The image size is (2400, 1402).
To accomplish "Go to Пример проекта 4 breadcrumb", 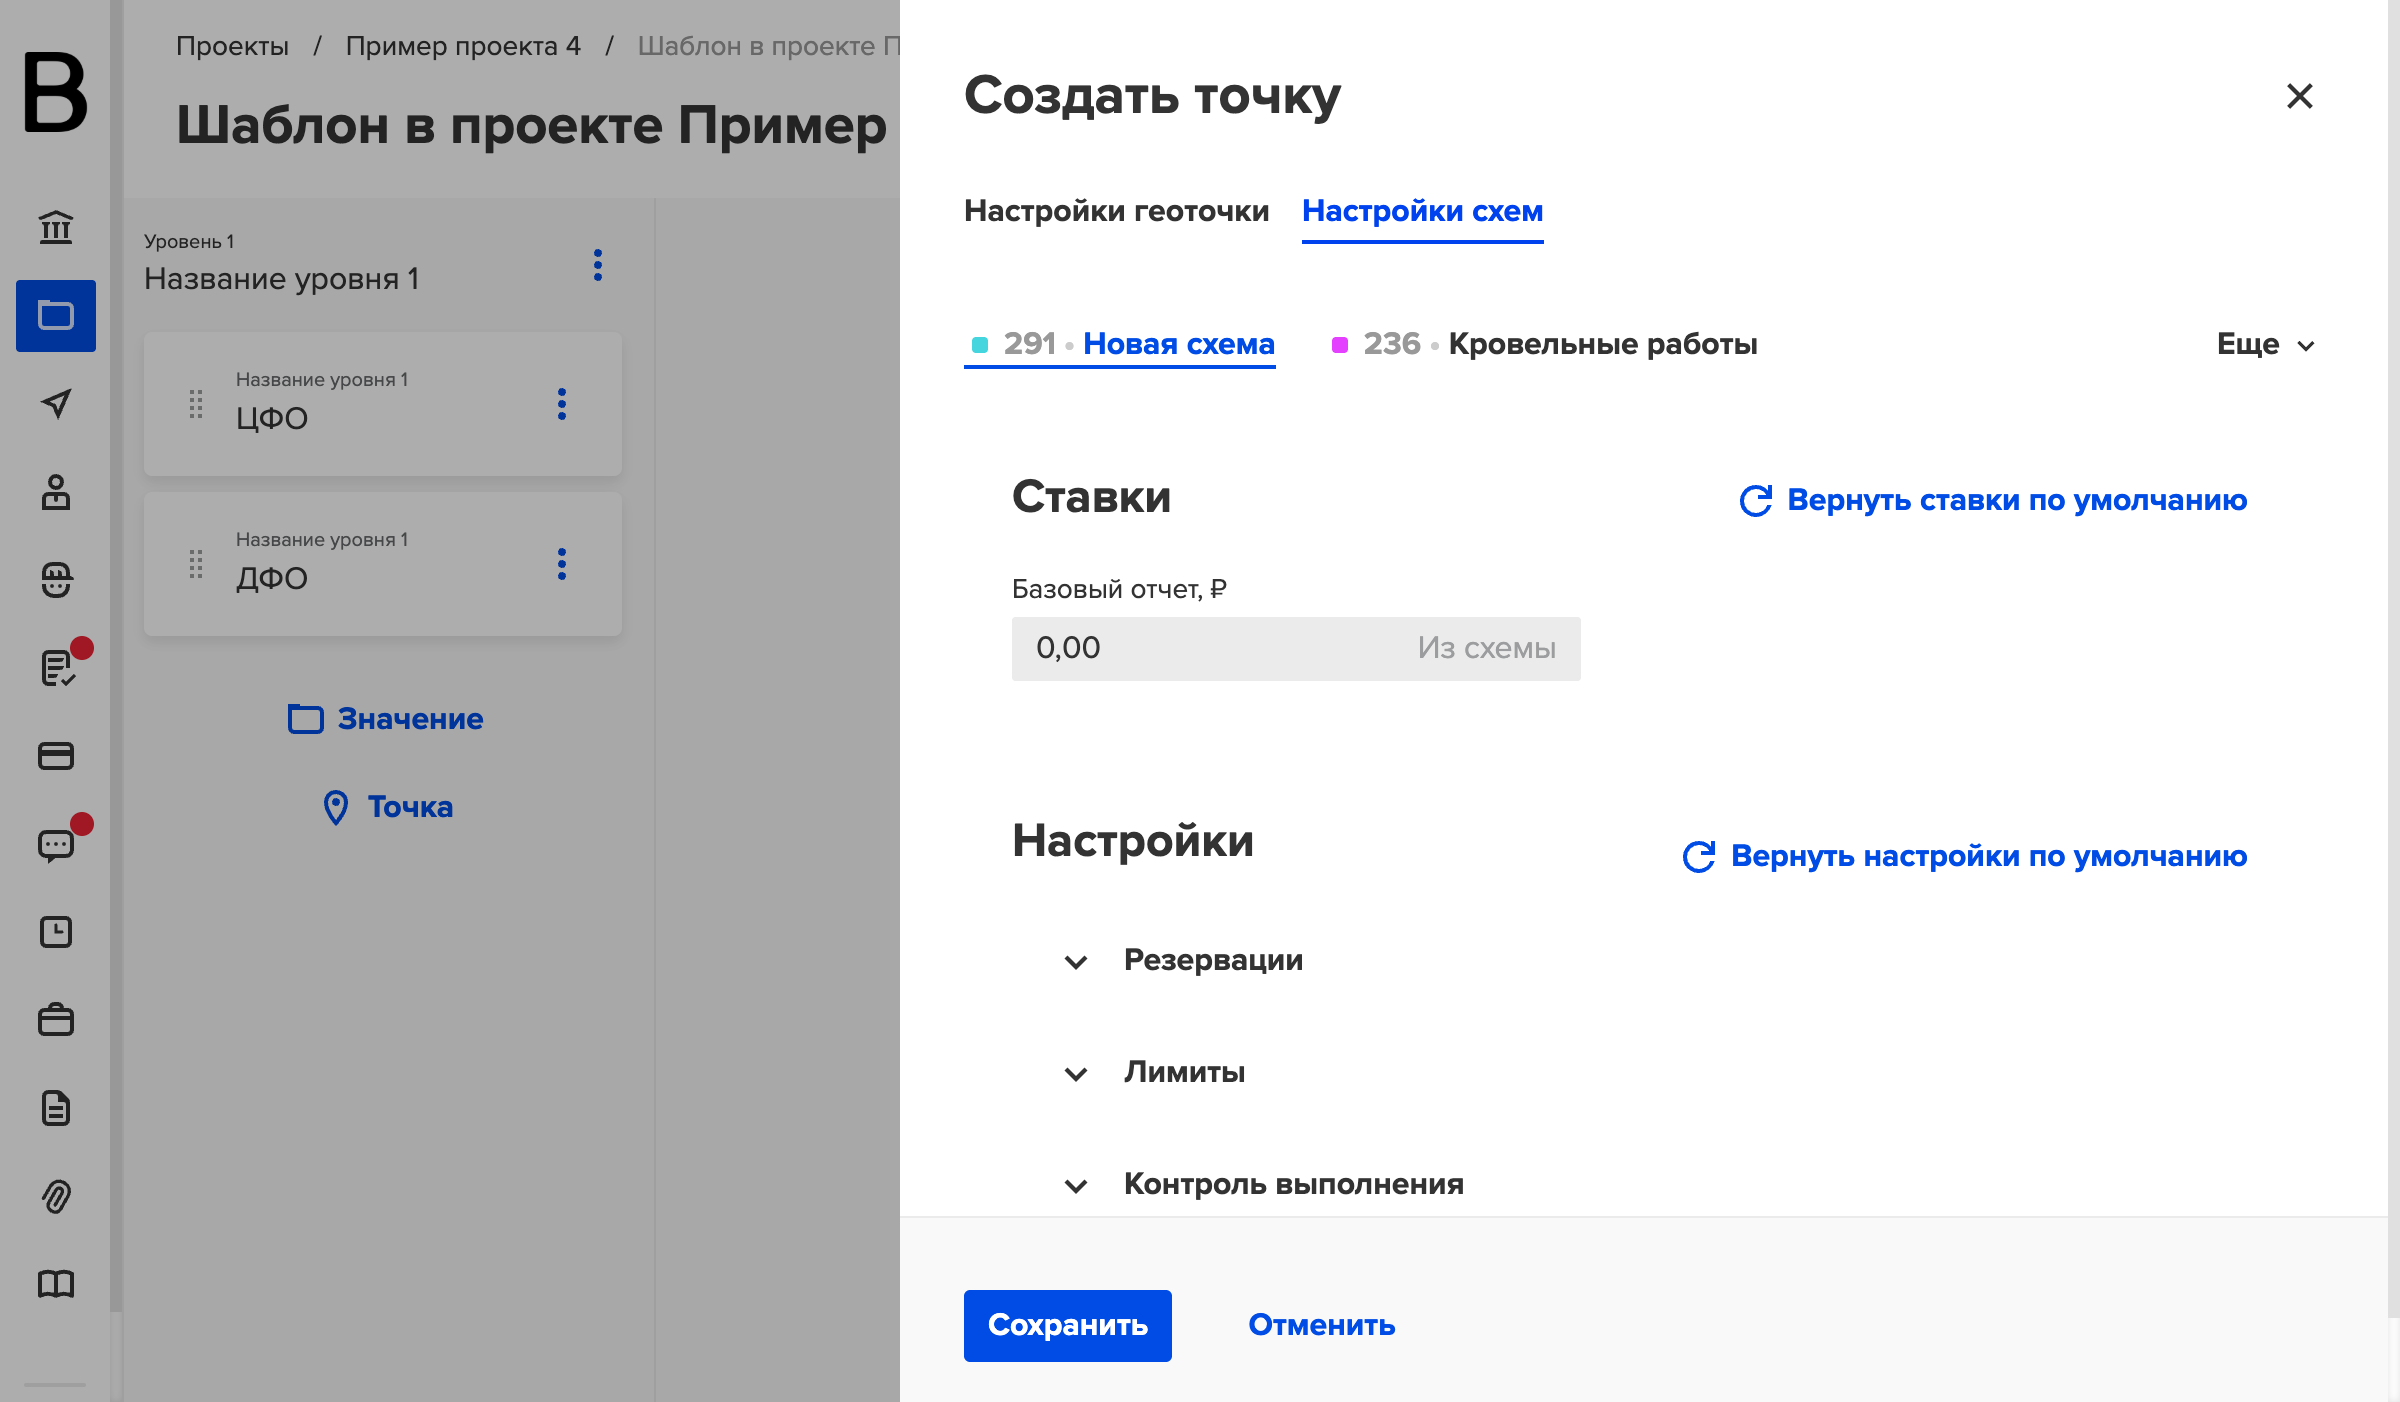I will pyautogui.click(x=463, y=46).
